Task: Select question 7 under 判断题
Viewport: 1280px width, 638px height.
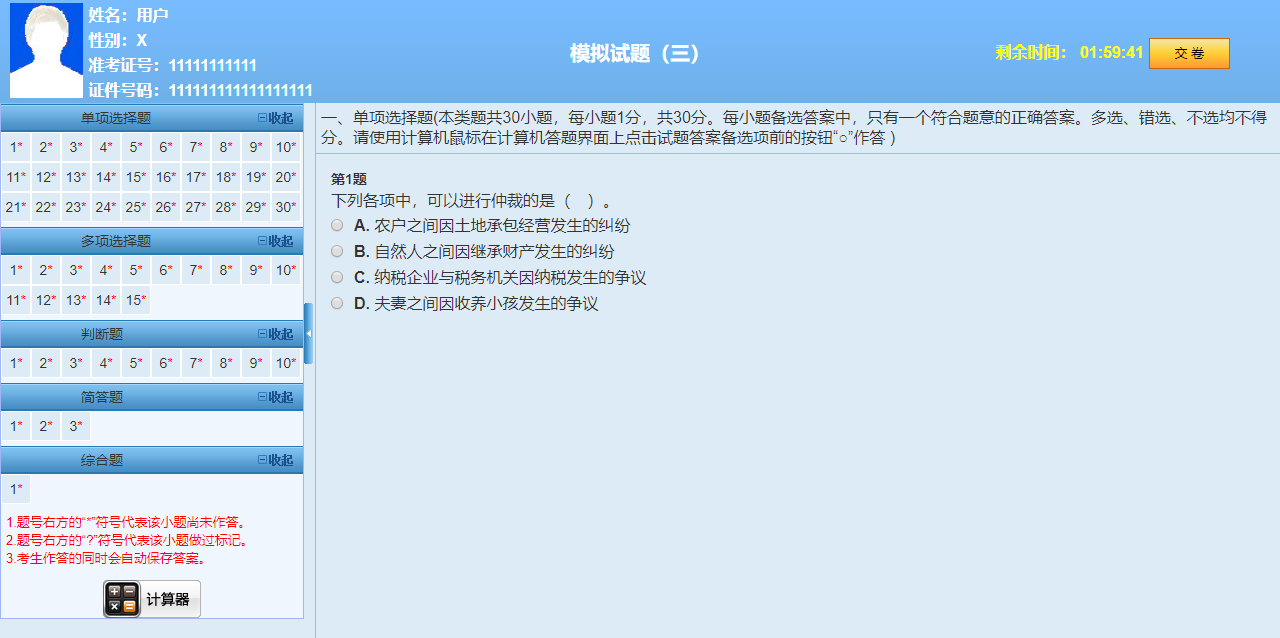Action: tap(195, 362)
